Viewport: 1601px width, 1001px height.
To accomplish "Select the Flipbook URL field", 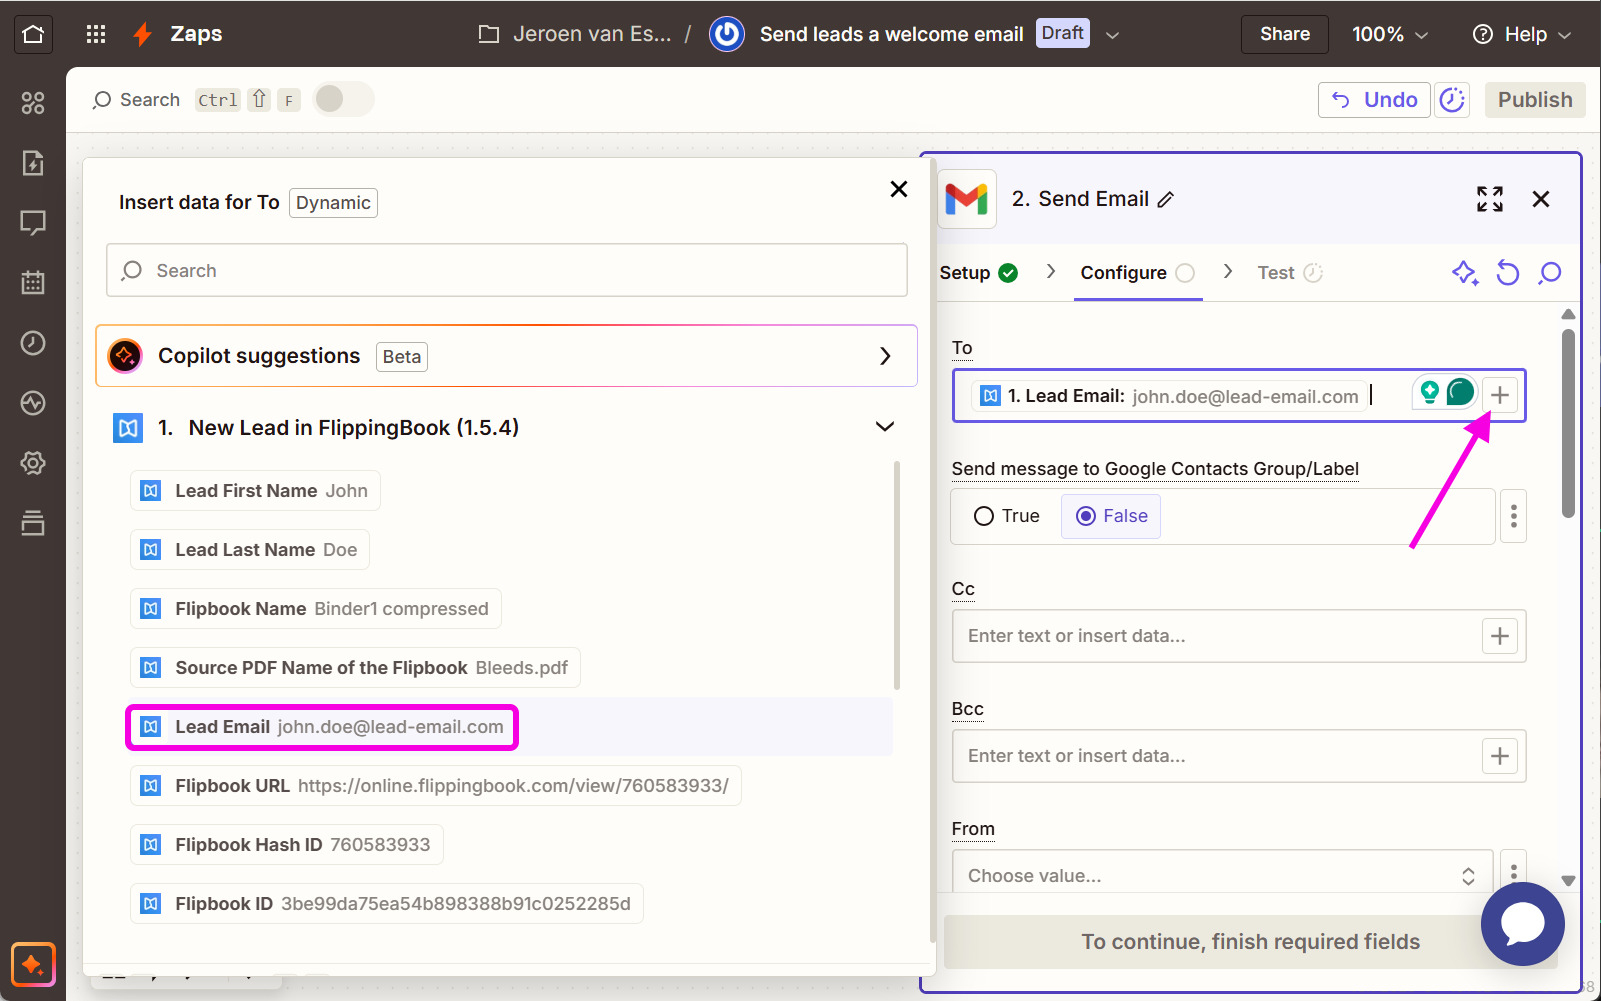I will (x=436, y=786).
